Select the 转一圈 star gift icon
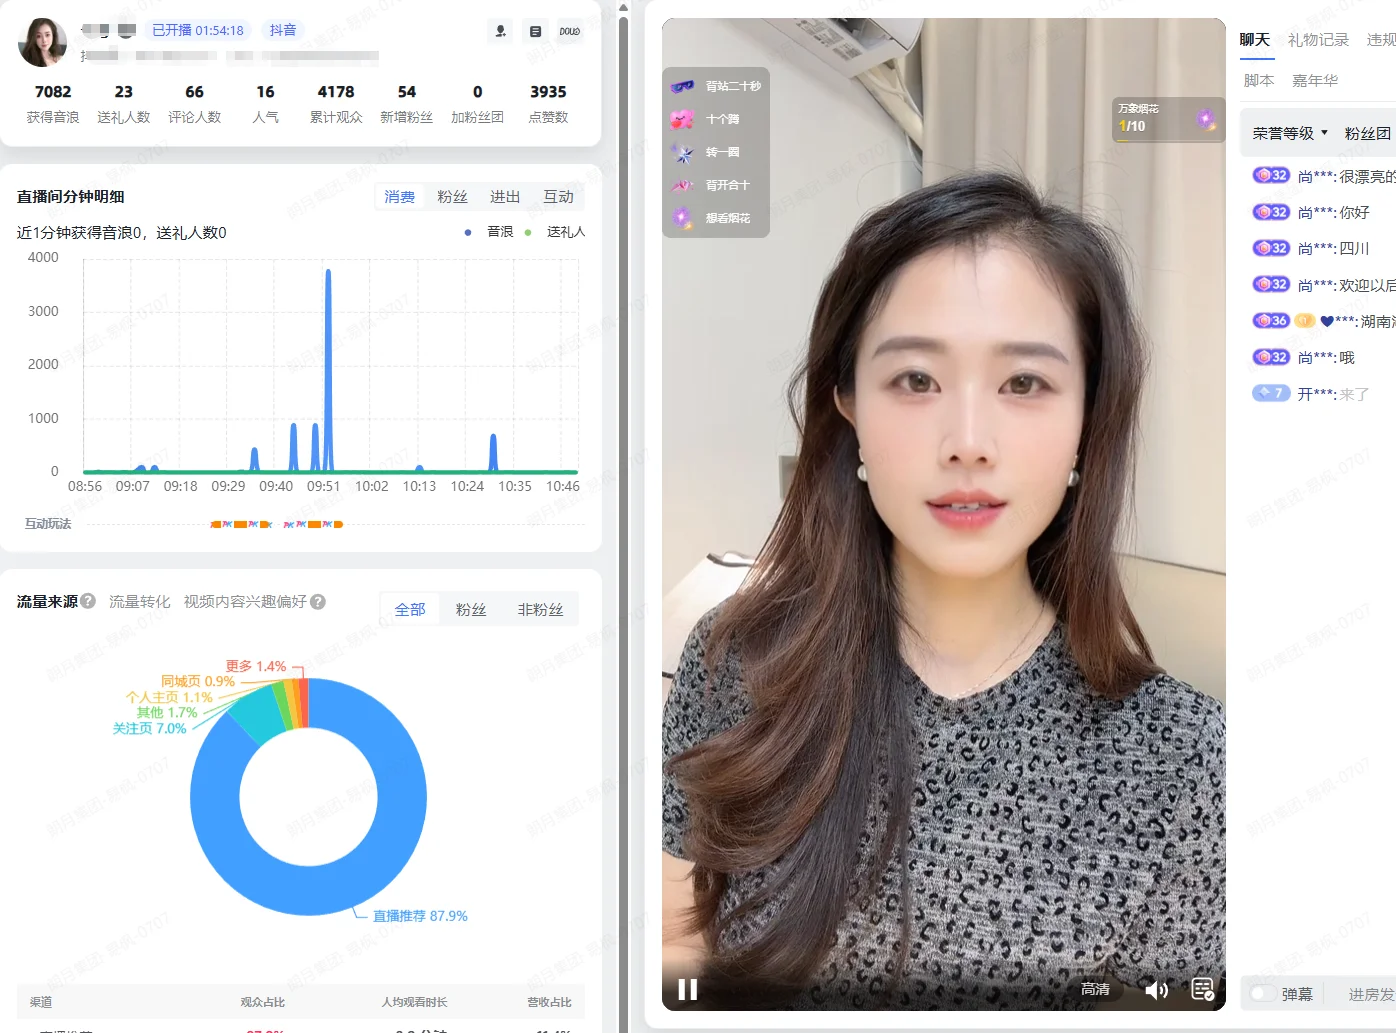This screenshot has width=1396, height=1033. point(683,152)
